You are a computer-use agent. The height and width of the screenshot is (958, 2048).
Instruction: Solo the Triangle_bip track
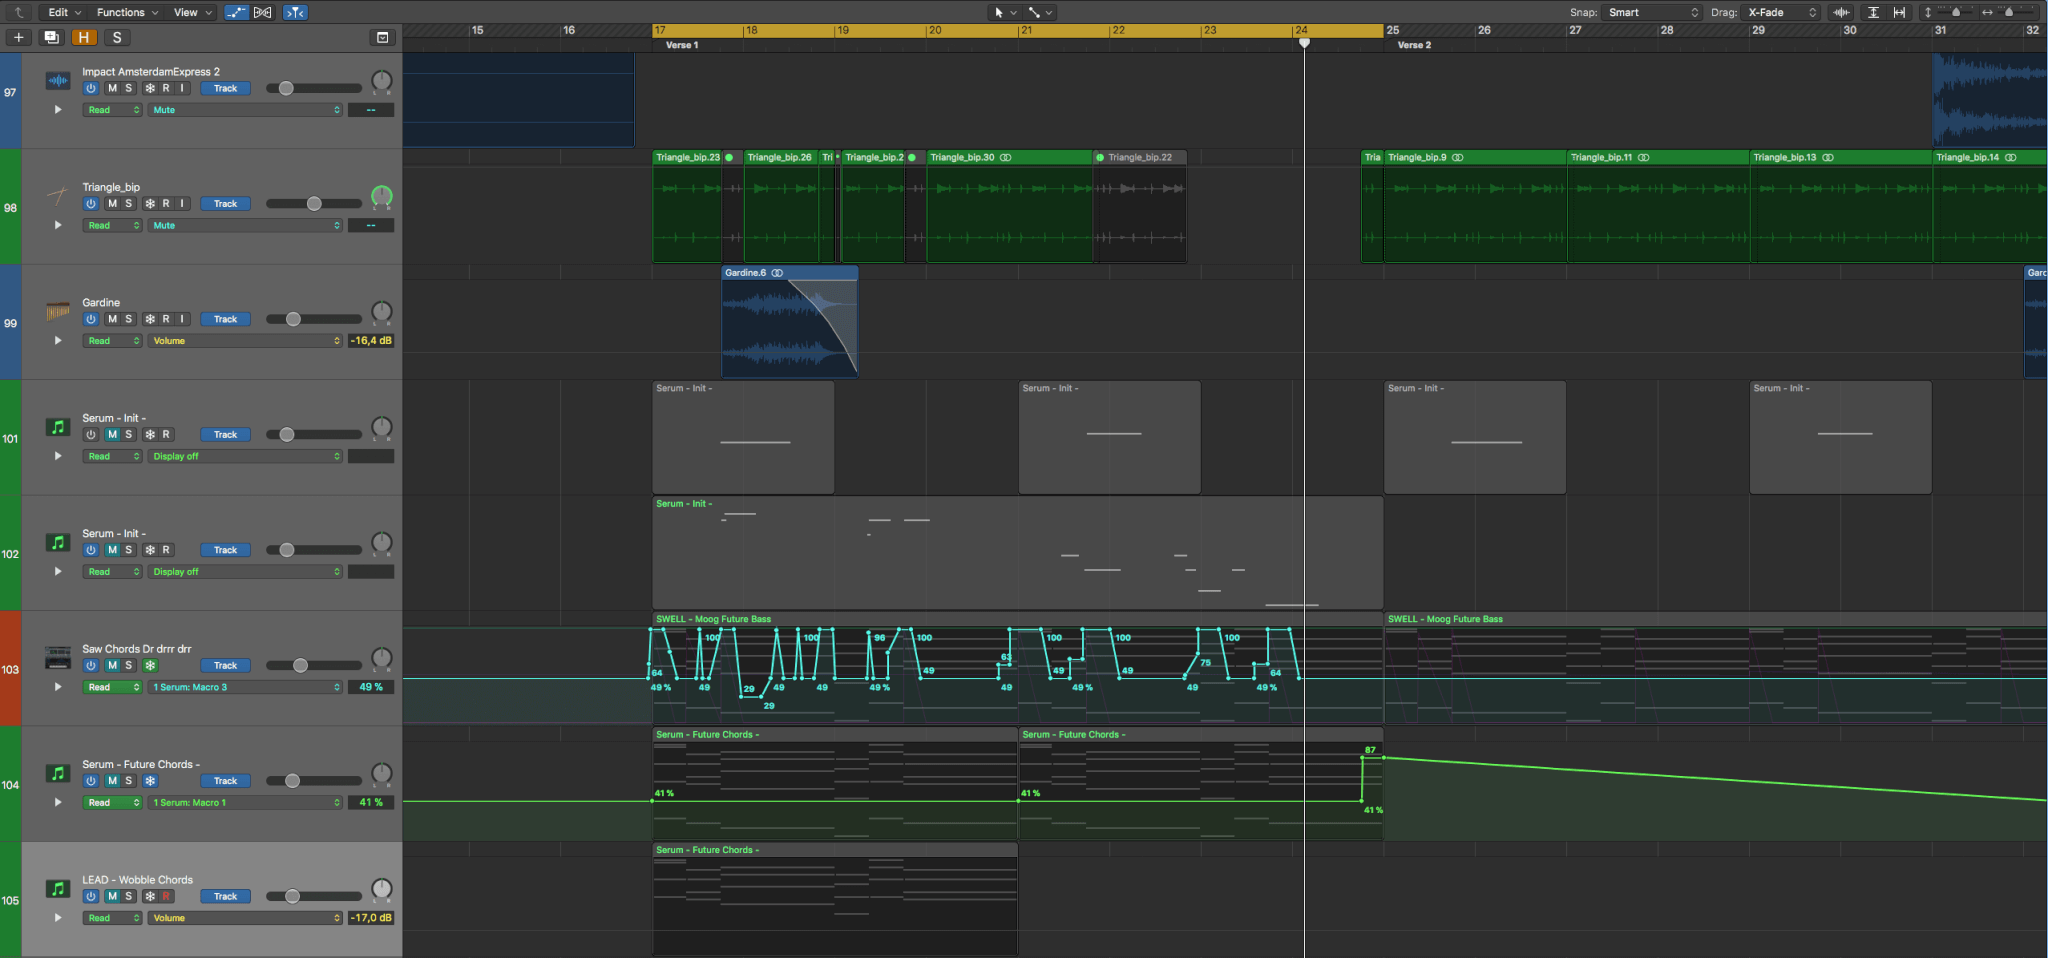128,203
